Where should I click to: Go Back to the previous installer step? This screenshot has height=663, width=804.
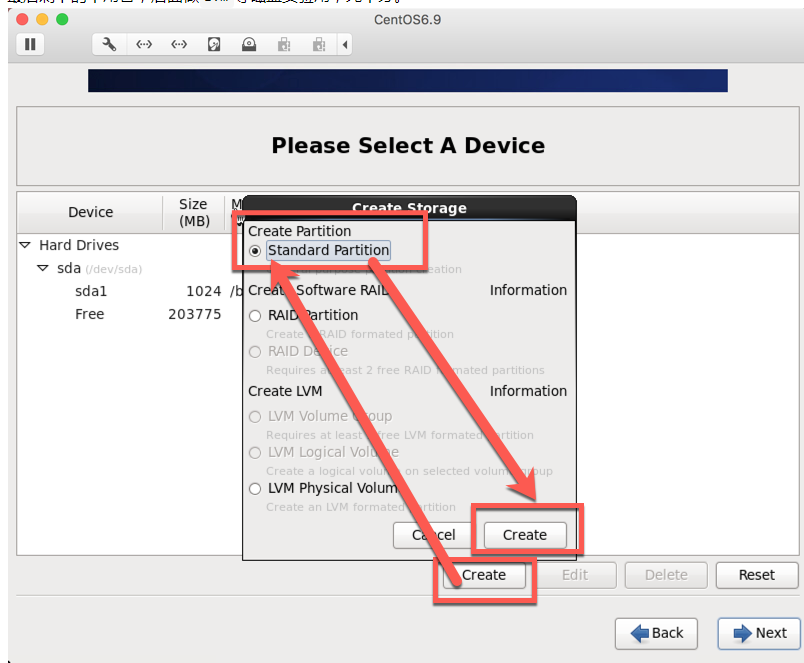[x=656, y=633]
